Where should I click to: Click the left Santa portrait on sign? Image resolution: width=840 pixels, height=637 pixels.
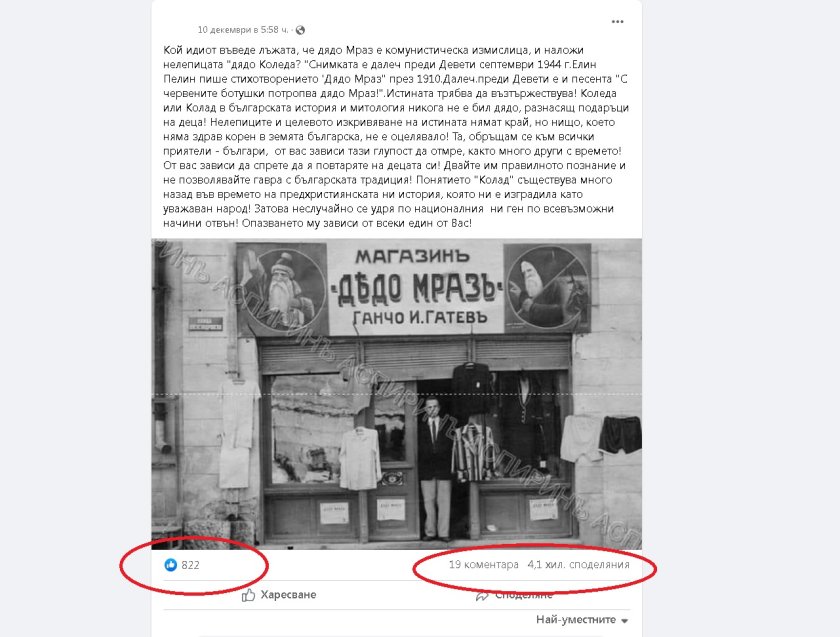point(282,288)
